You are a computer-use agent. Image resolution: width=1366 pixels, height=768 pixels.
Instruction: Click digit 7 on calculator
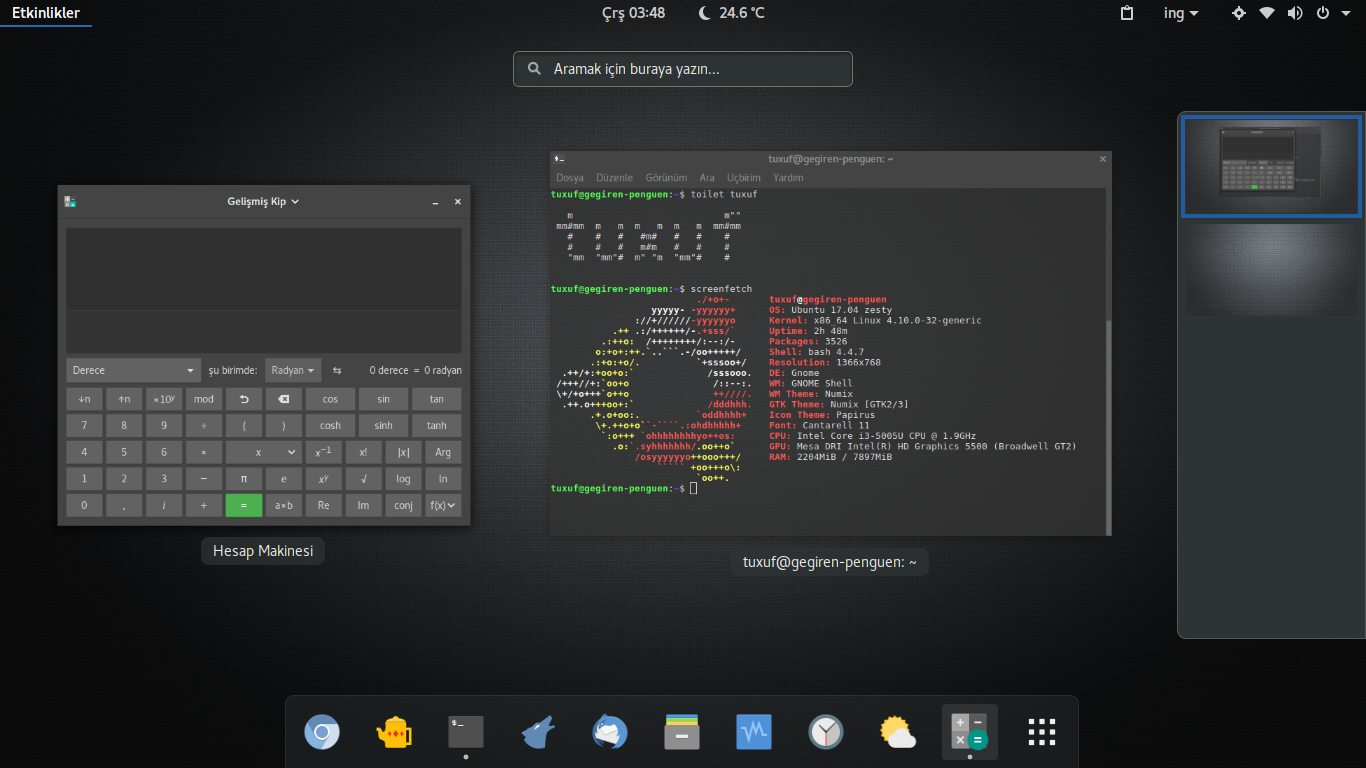pos(84,425)
